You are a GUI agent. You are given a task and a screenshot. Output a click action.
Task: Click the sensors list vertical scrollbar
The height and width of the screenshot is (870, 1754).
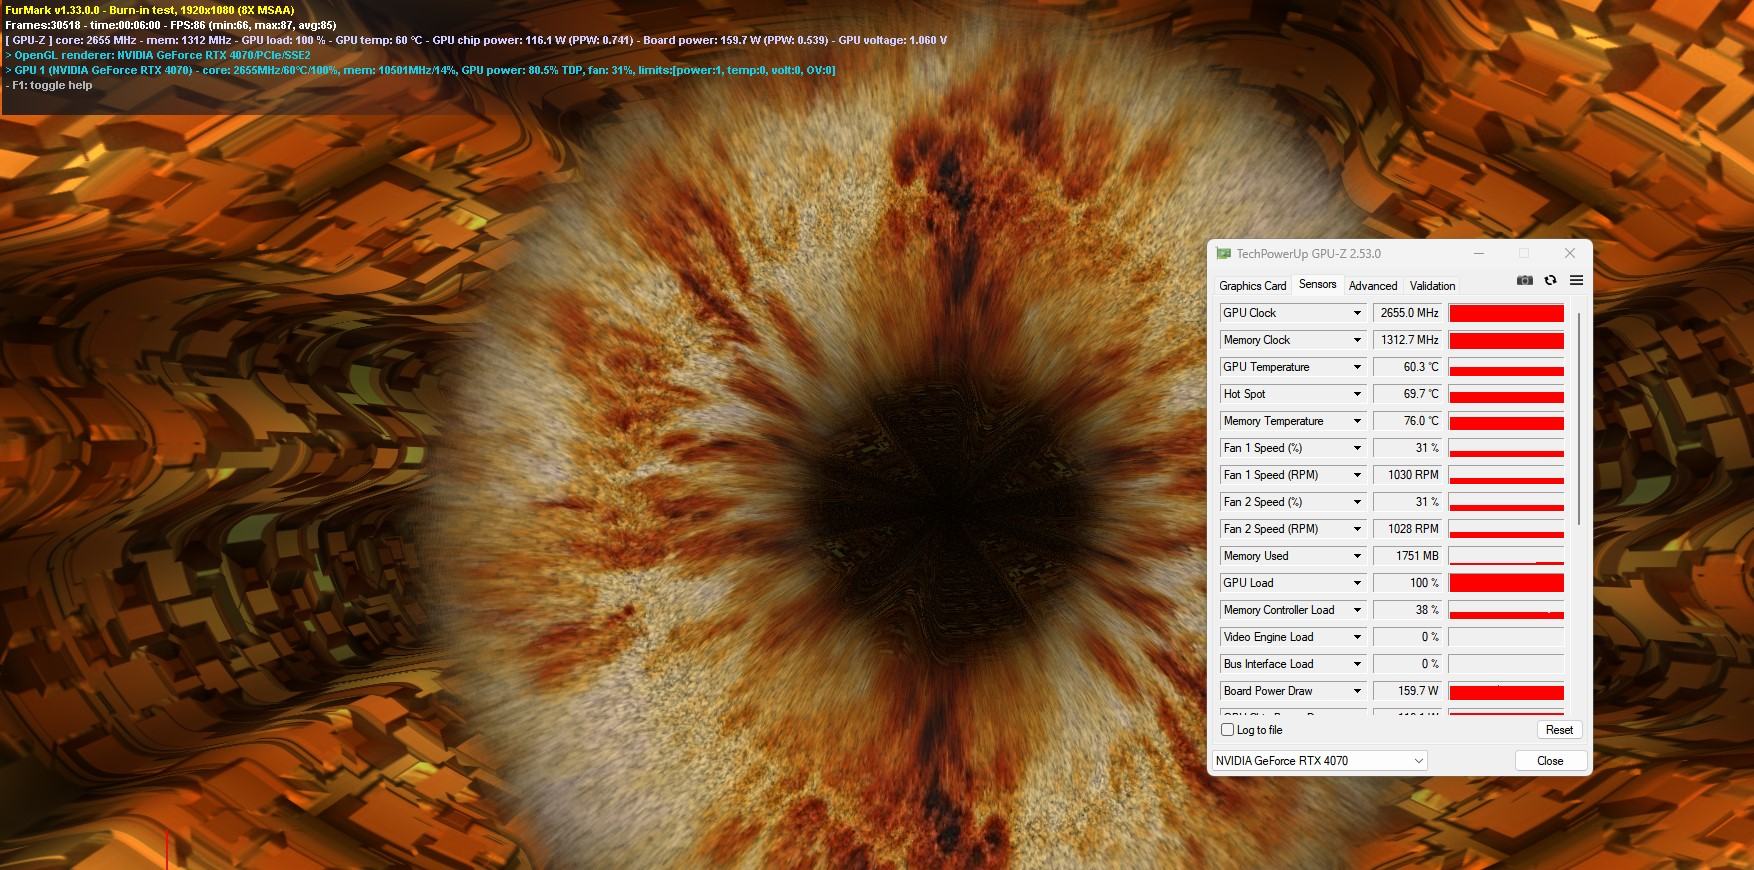[1578, 418]
